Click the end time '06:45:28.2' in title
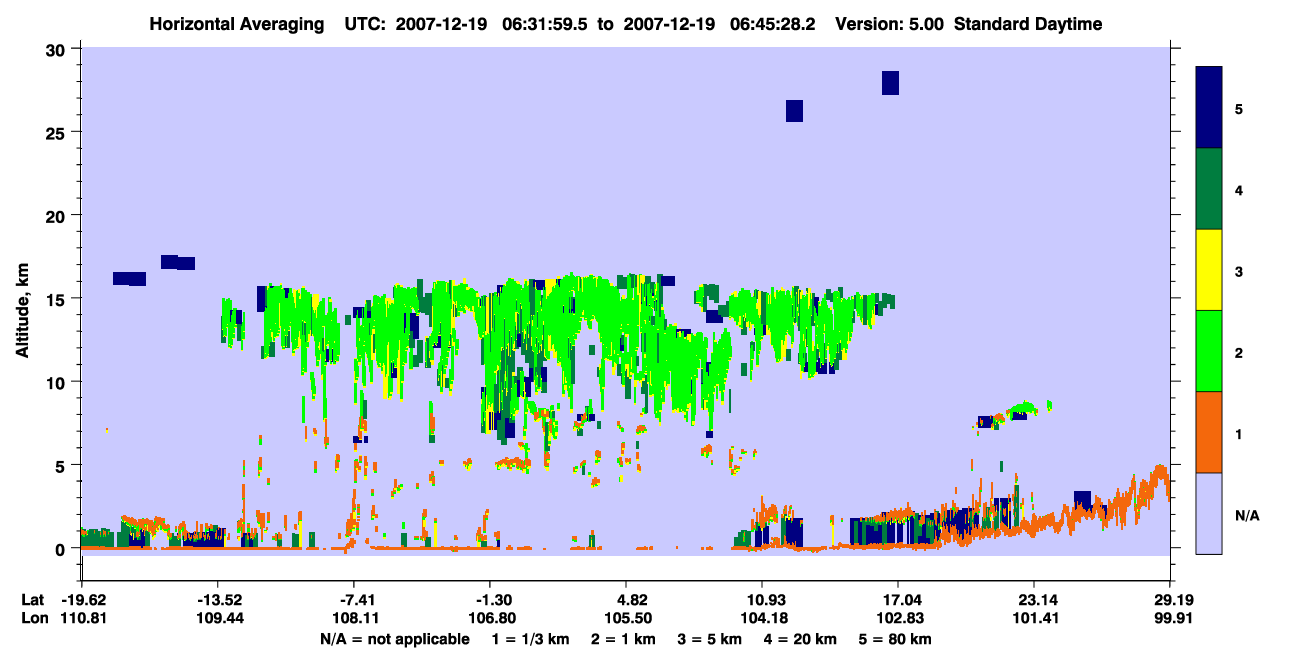1300x667 pixels. 775,24
